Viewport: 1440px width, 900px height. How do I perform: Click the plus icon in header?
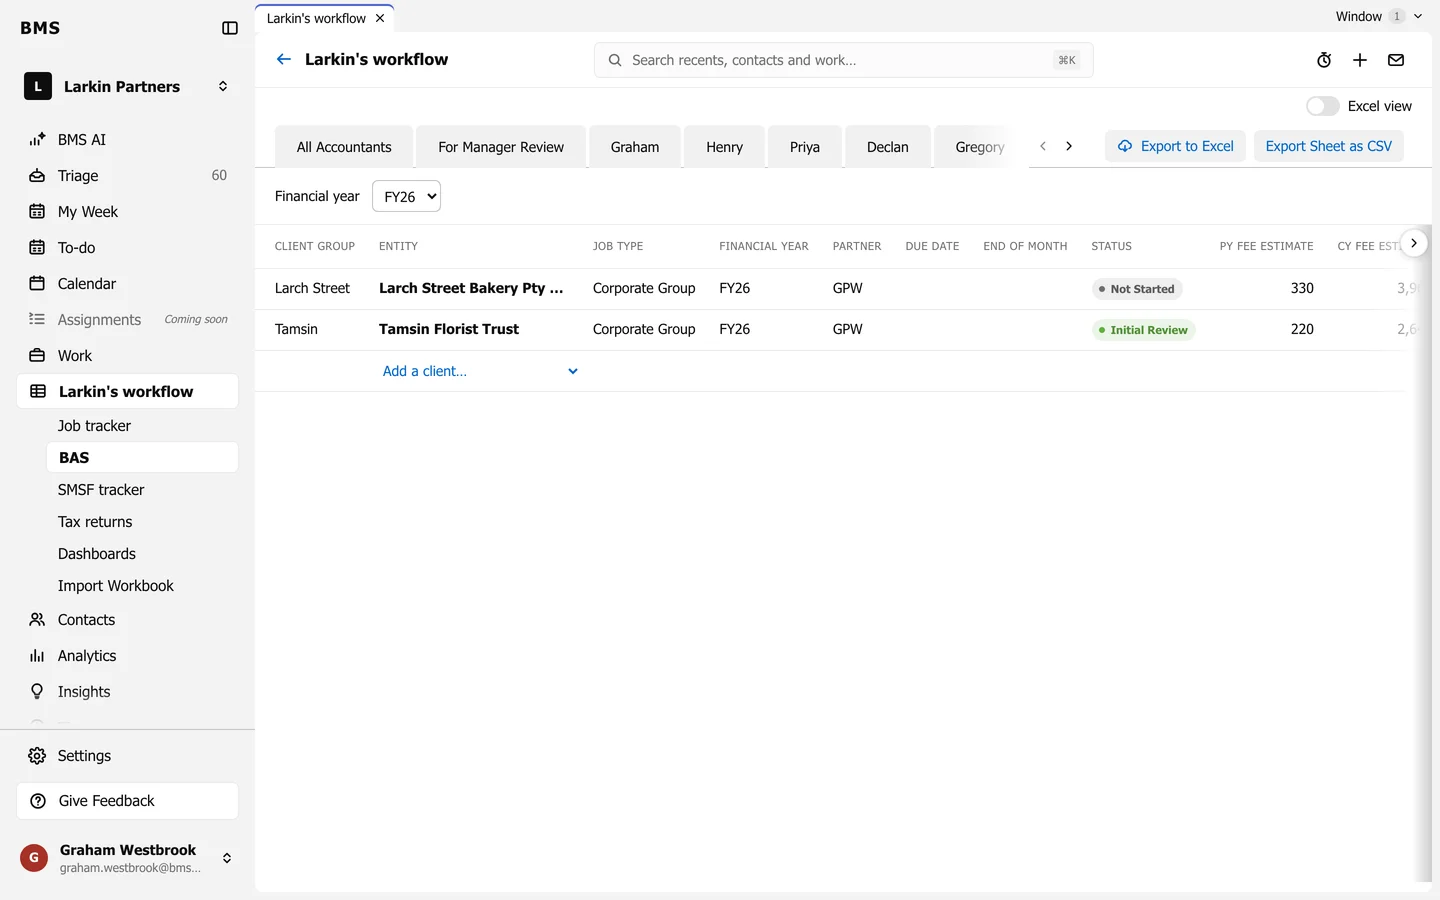point(1360,60)
